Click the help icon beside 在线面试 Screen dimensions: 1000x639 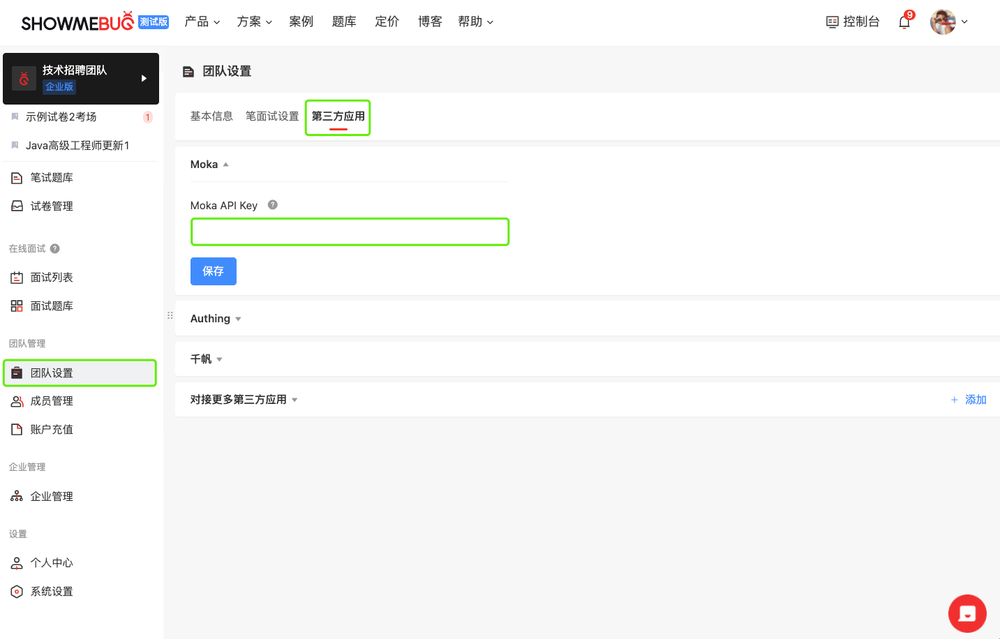[x=55, y=249]
